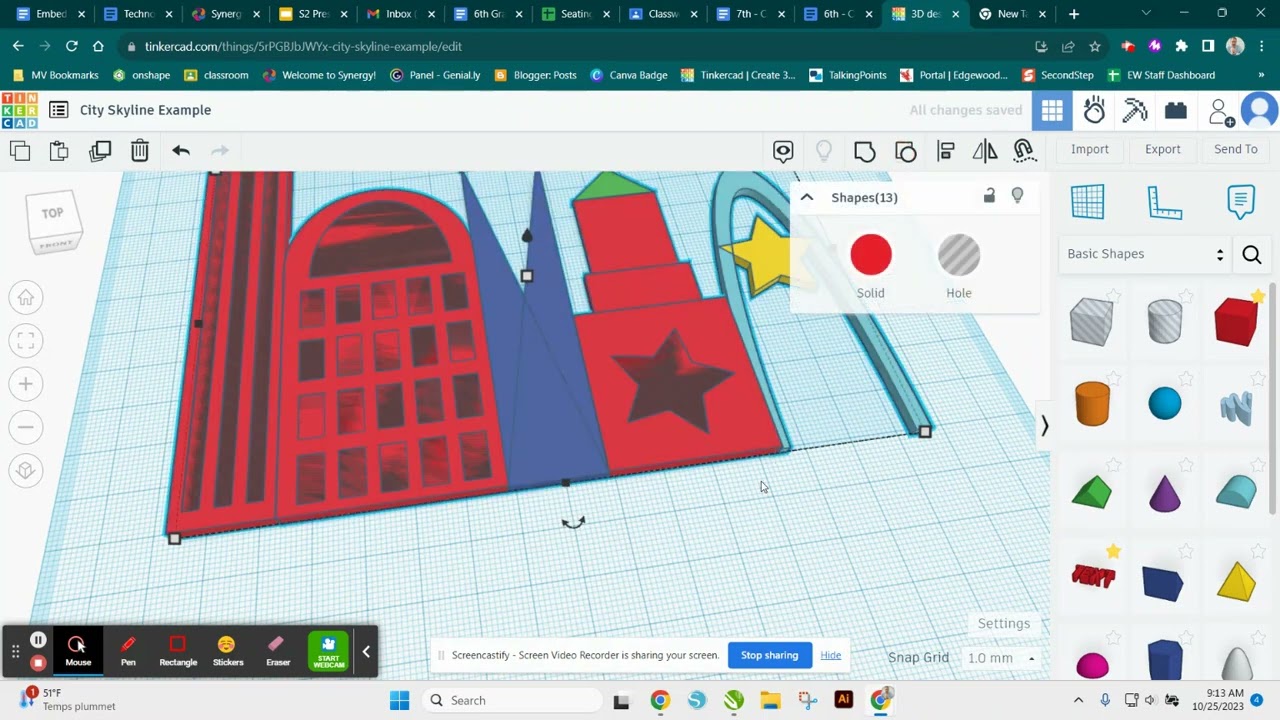Click the Hide link on sharing bar
Image resolution: width=1280 pixels, height=720 pixels.
click(x=831, y=655)
